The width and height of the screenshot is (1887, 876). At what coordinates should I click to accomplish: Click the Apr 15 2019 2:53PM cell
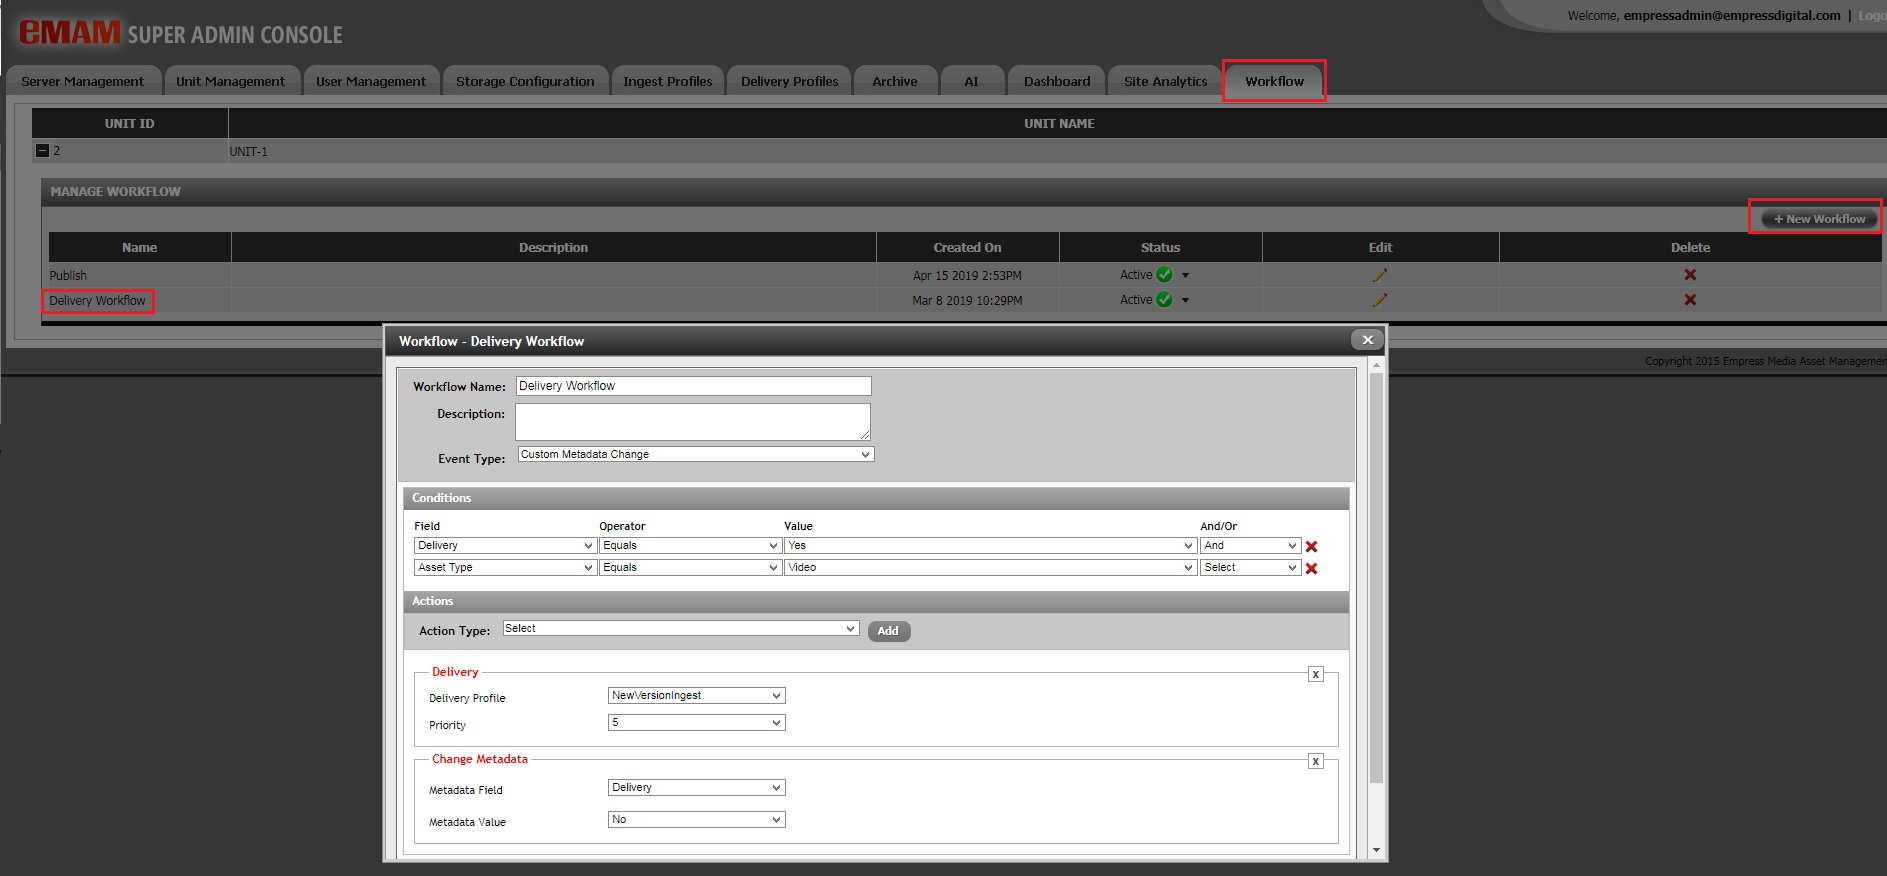coord(967,275)
